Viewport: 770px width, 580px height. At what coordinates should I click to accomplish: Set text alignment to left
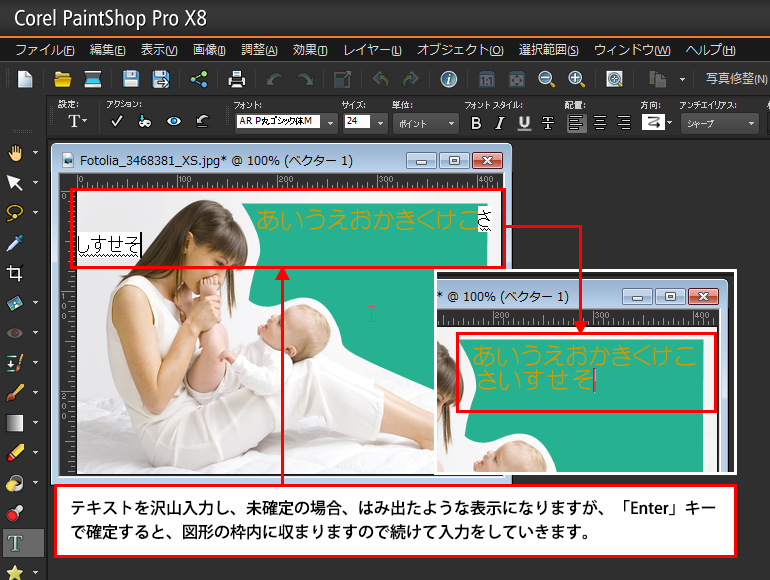576,123
